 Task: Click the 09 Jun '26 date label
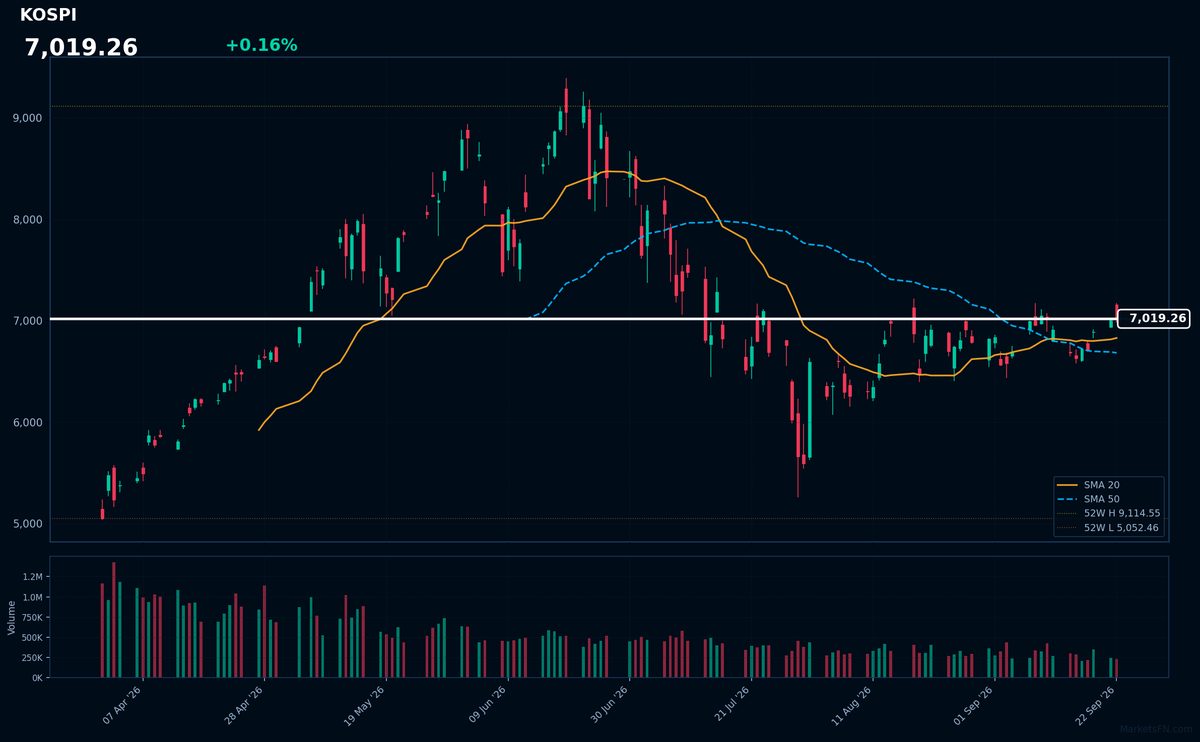point(487,705)
